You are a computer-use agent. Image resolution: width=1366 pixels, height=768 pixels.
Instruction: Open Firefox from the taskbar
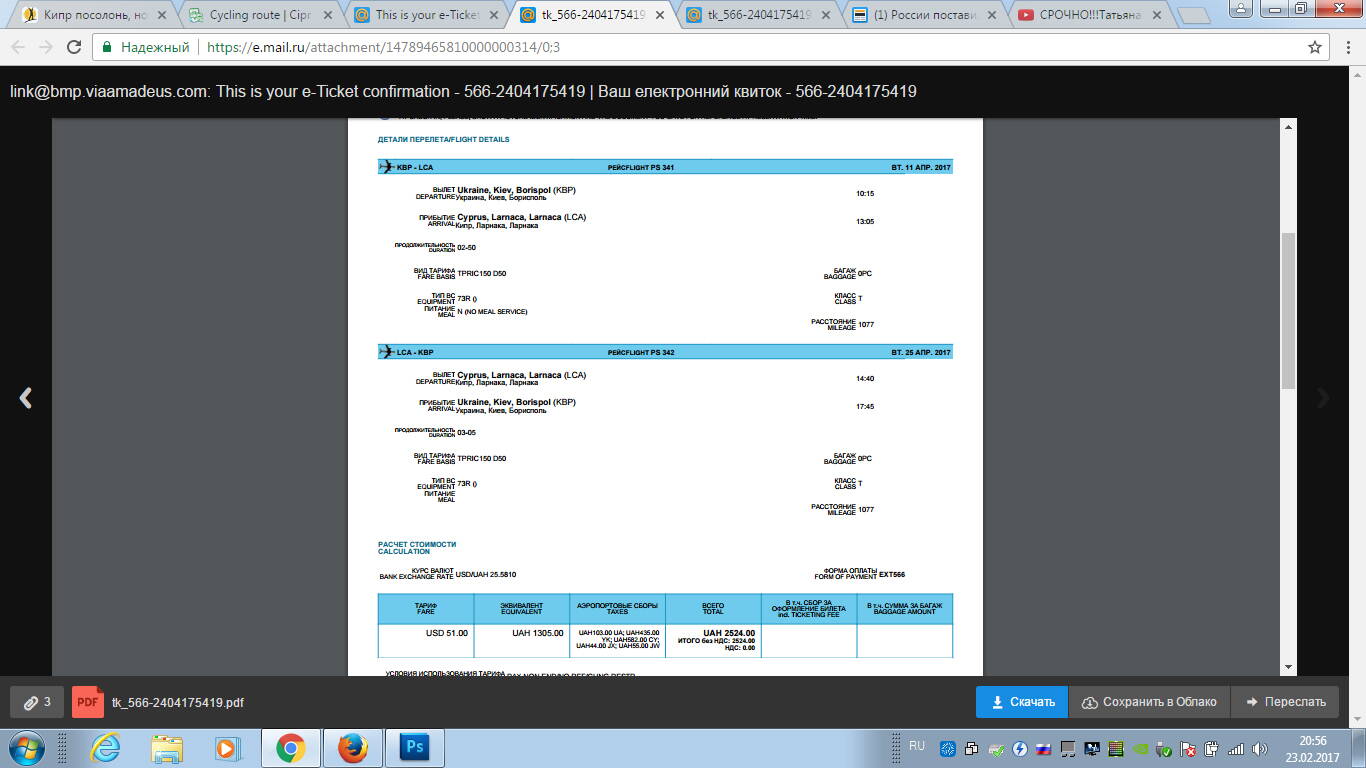(352, 748)
